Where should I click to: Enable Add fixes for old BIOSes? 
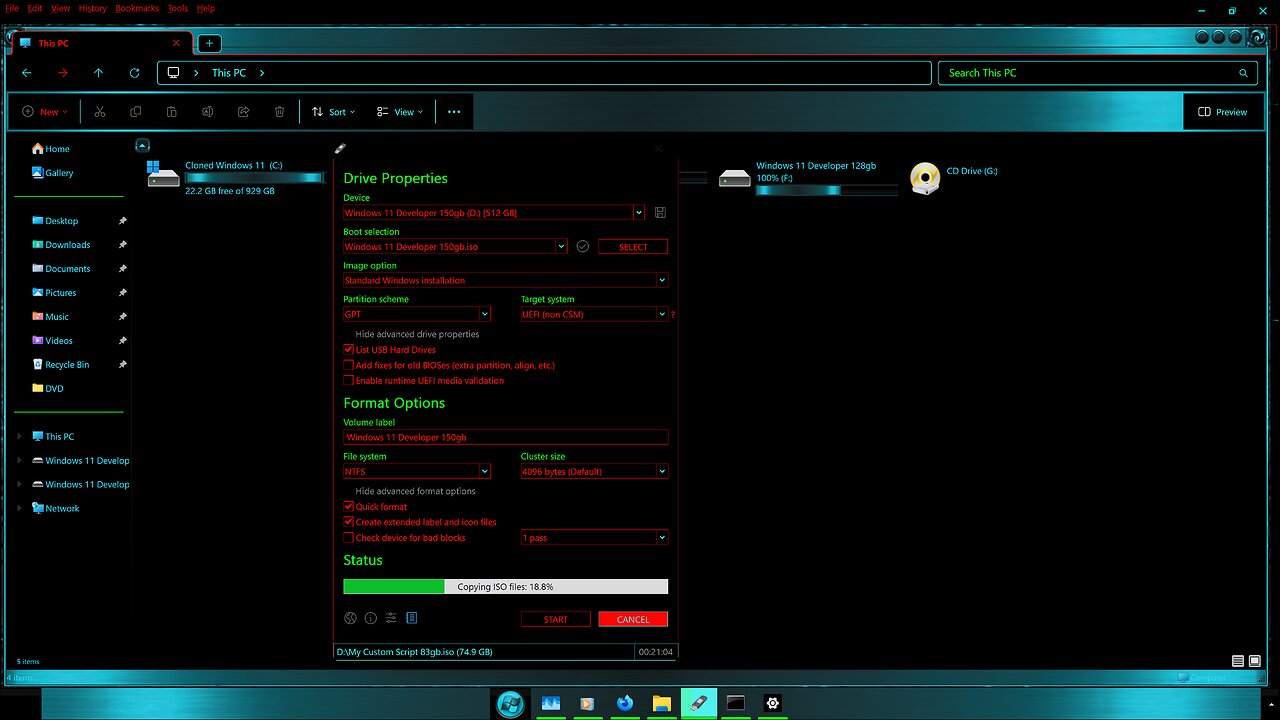(x=349, y=365)
